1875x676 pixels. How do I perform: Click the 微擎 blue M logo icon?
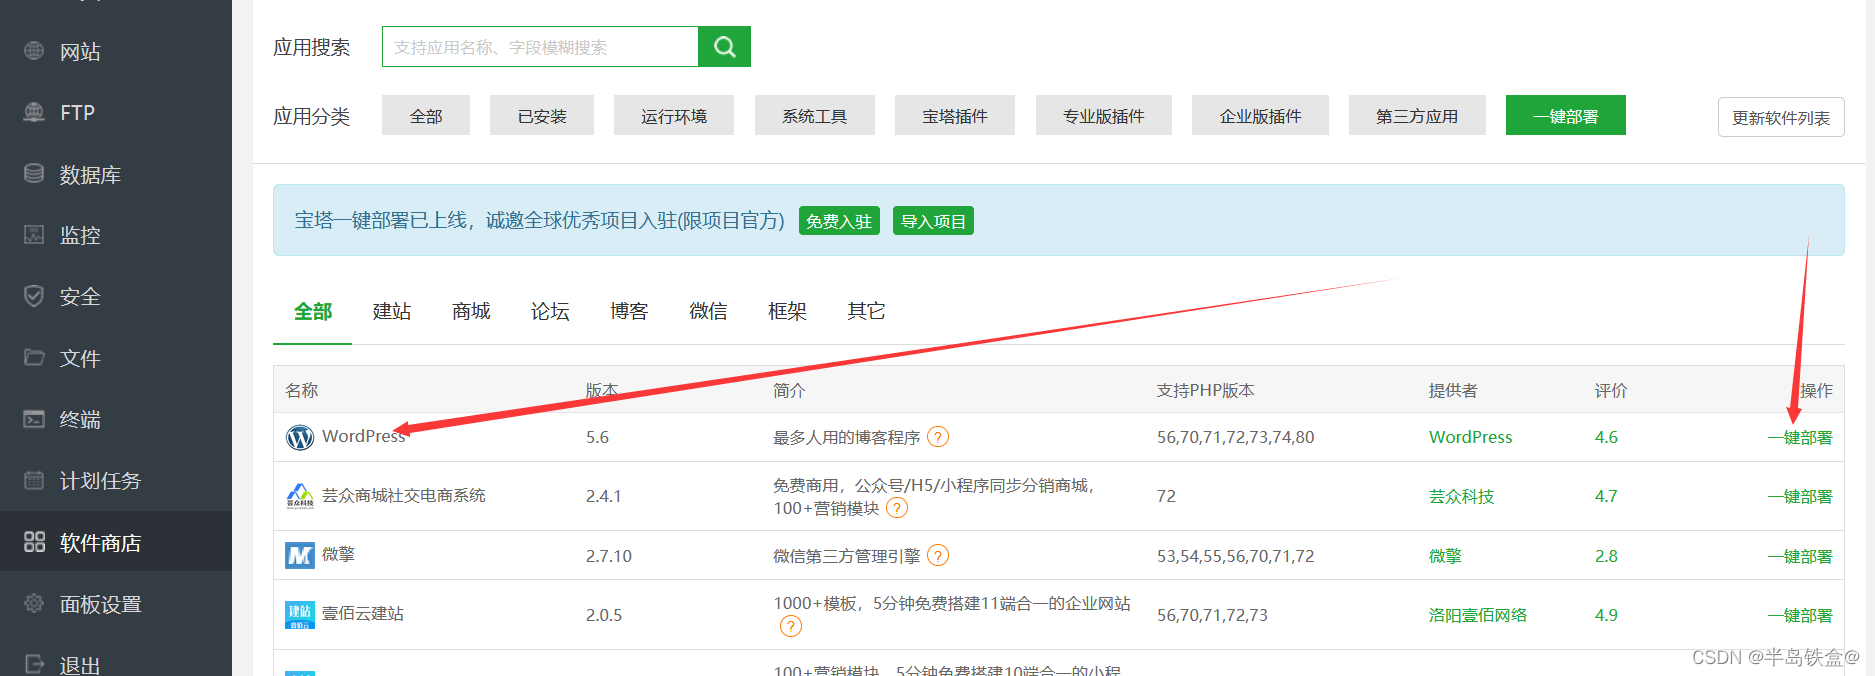300,555
